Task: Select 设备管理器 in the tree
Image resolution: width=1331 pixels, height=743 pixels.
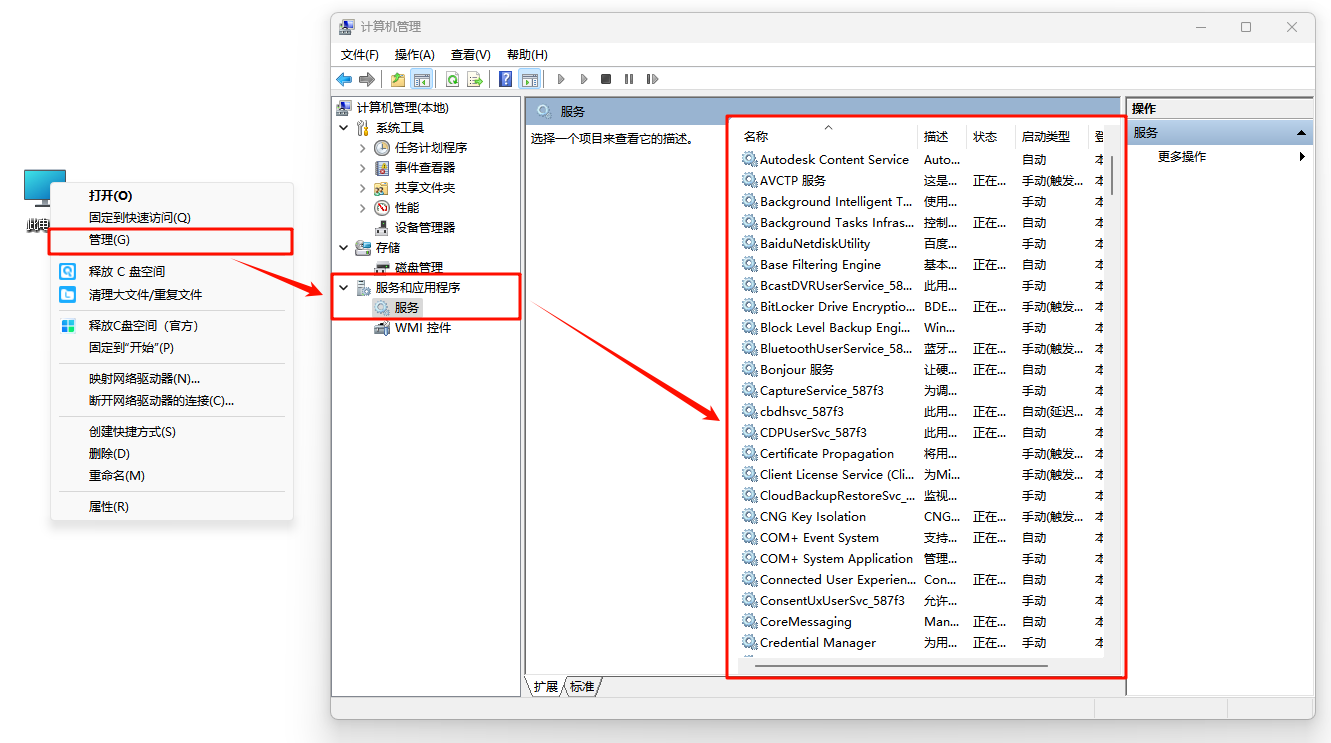Action: pos(424,228)
